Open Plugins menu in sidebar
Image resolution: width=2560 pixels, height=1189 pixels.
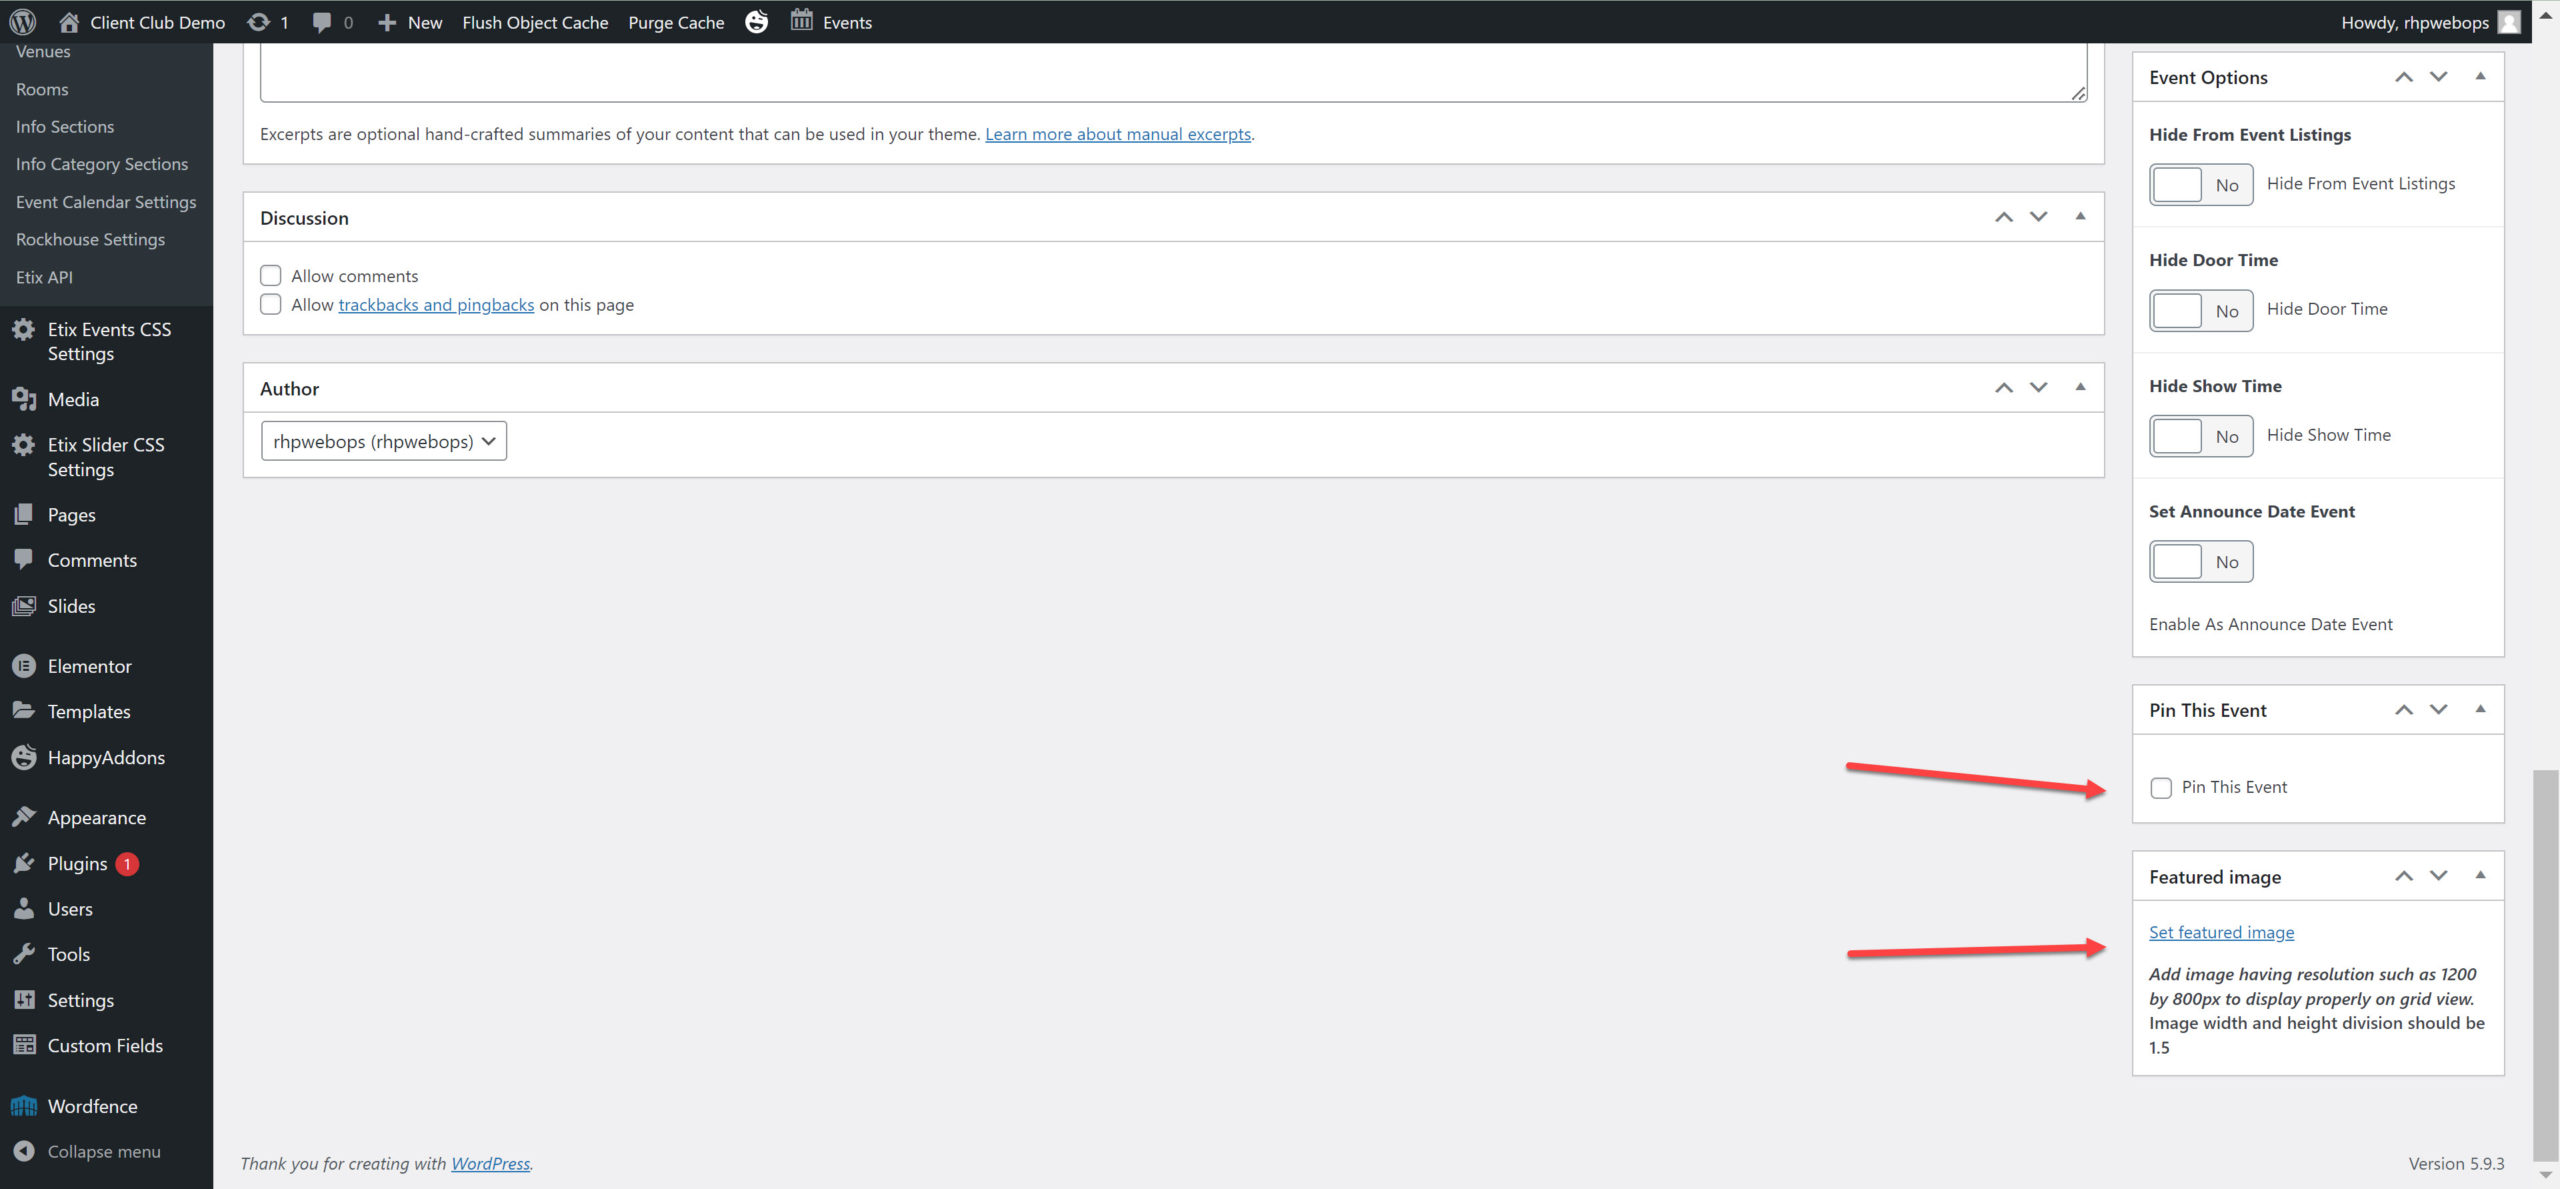click(x=77, y=863)
